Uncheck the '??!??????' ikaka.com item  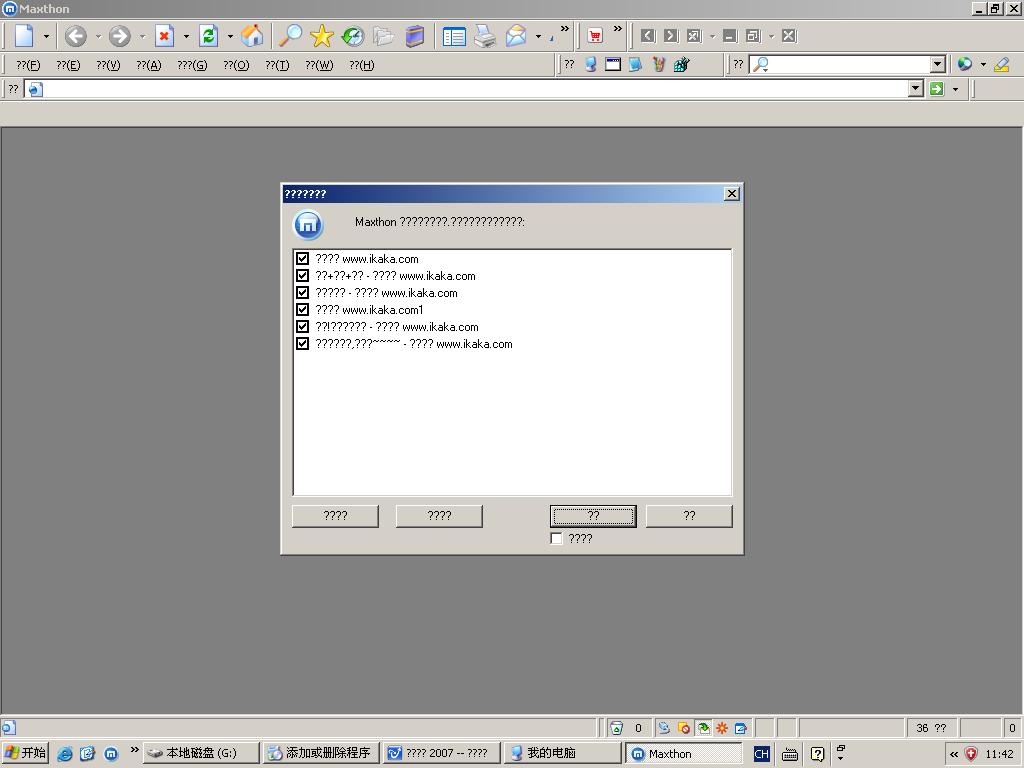302,327
